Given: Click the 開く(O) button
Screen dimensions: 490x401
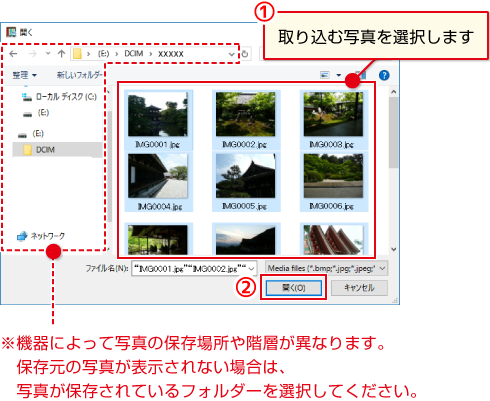Looking at the screenshot, I should click(x=294, y=288).
